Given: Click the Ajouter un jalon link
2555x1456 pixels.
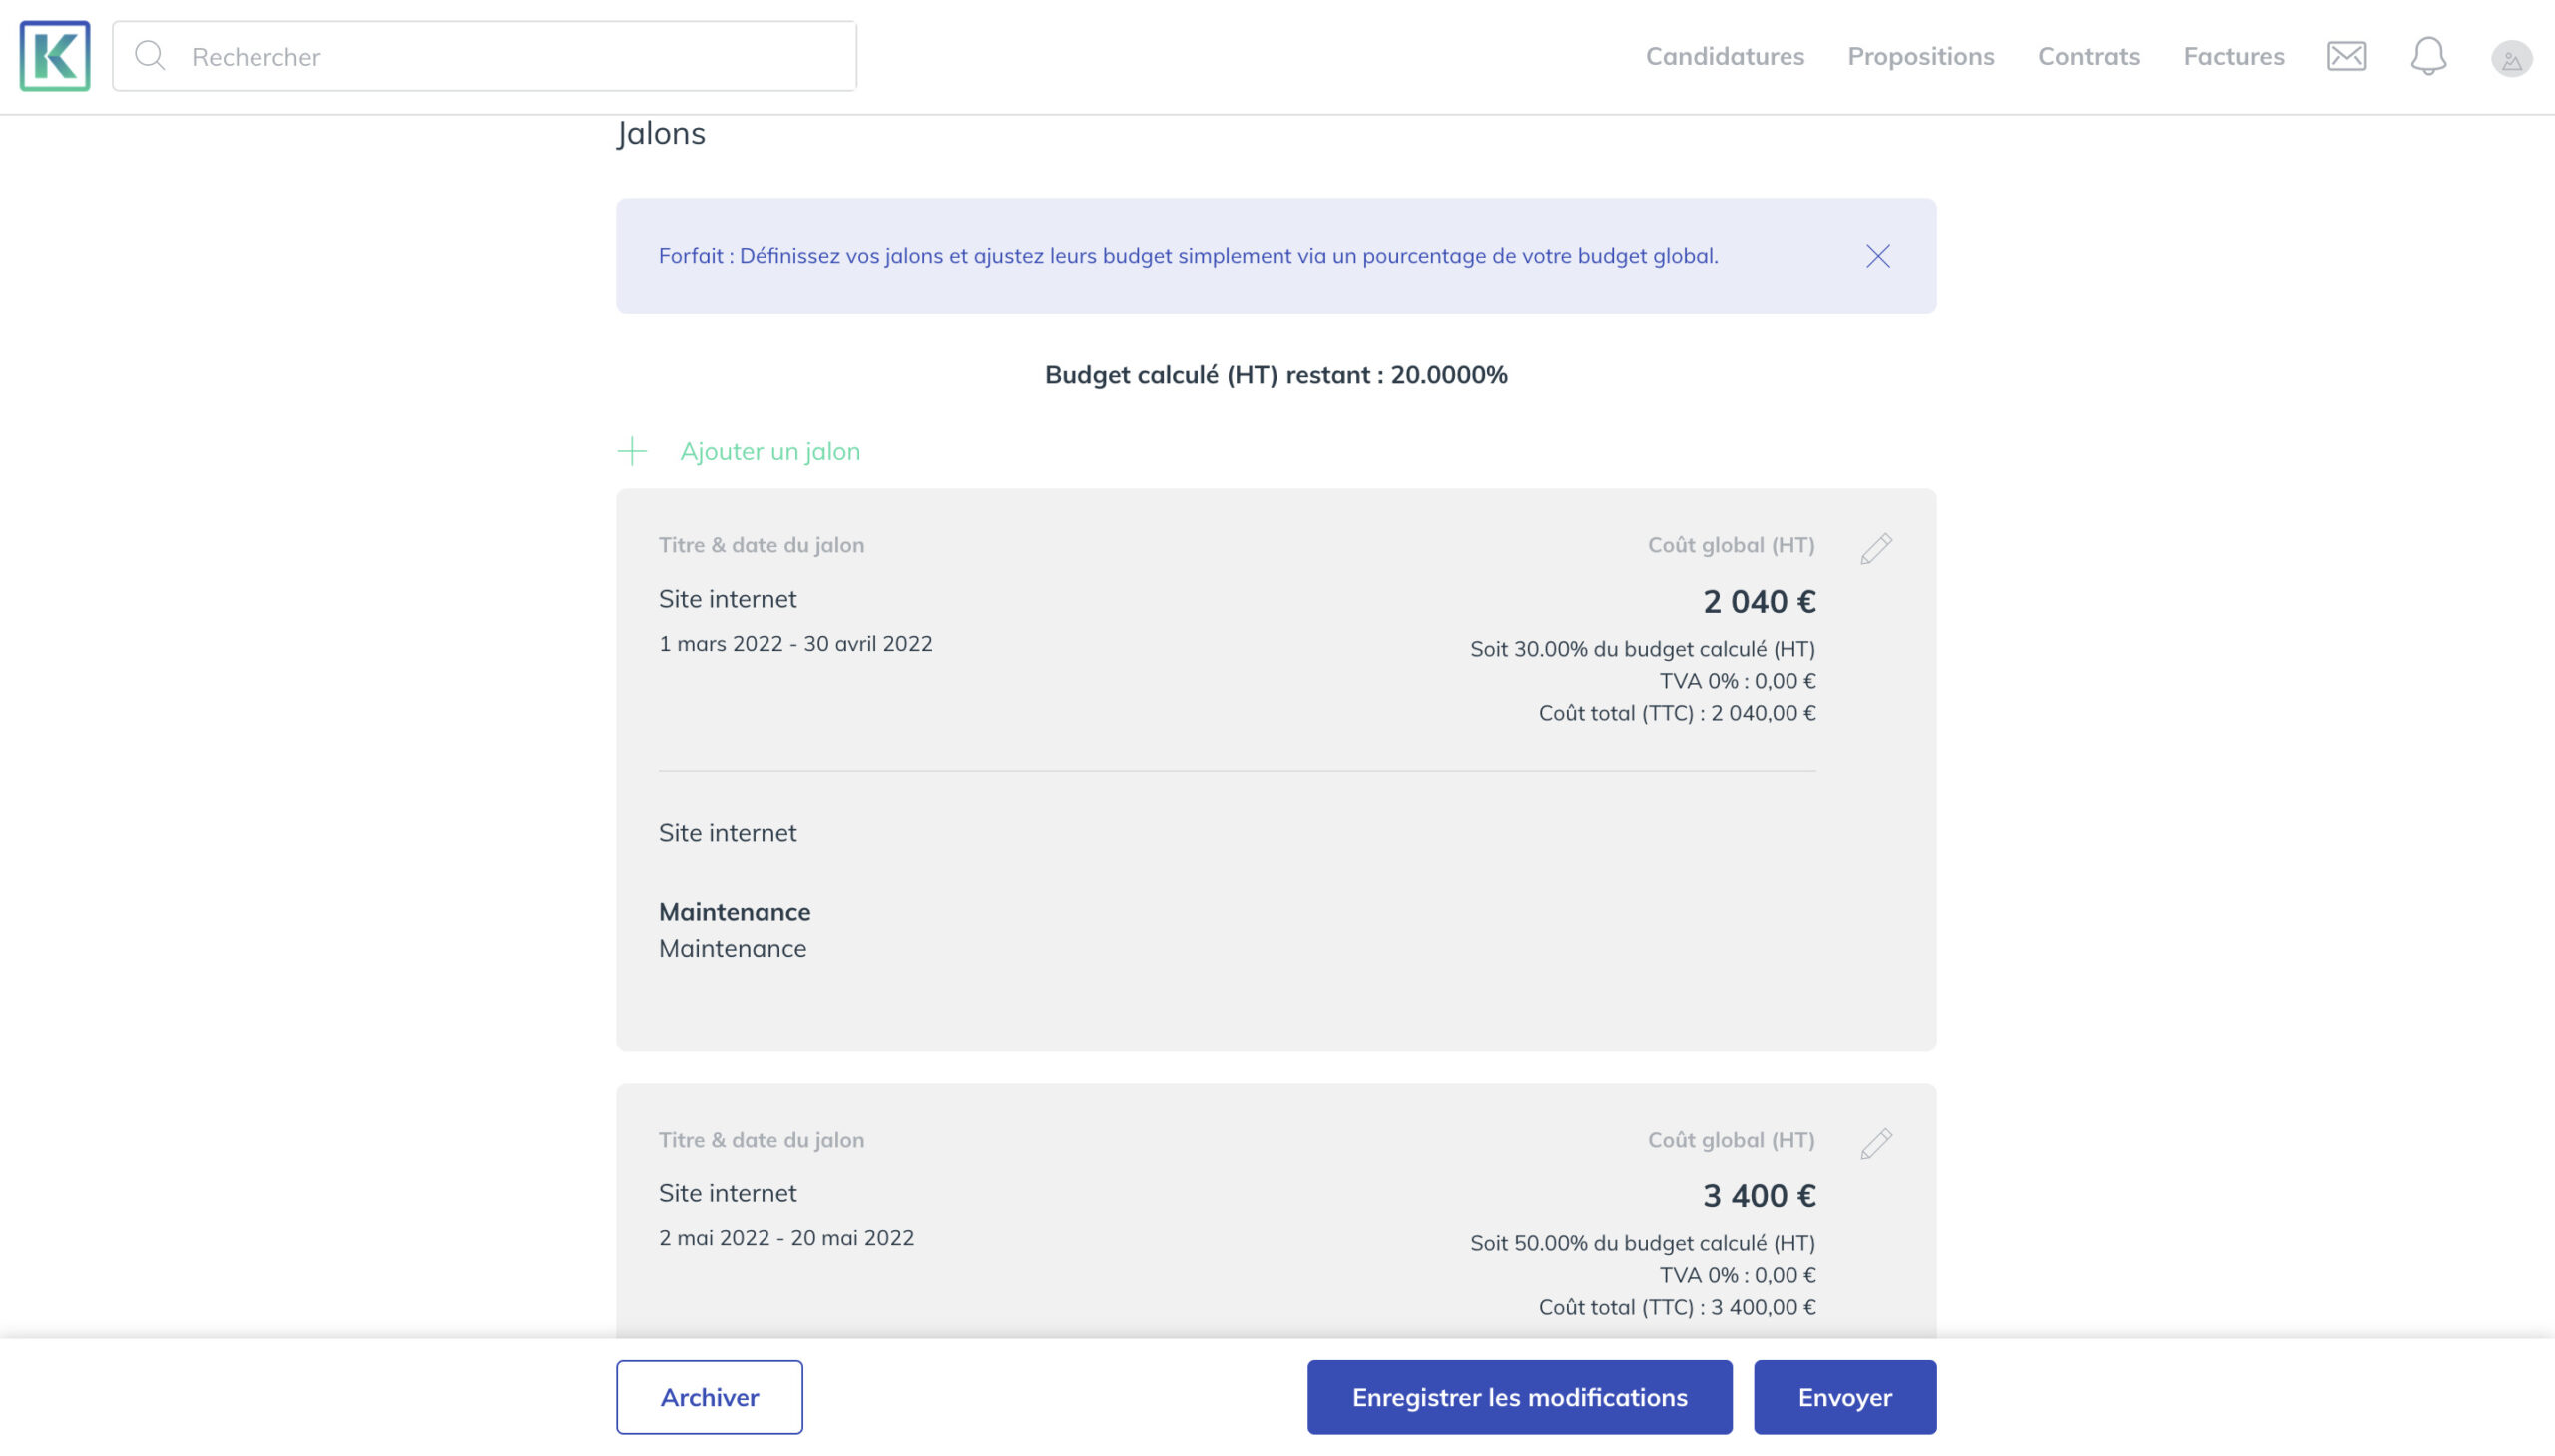Looking at the screenshot, I should (770, 451).
